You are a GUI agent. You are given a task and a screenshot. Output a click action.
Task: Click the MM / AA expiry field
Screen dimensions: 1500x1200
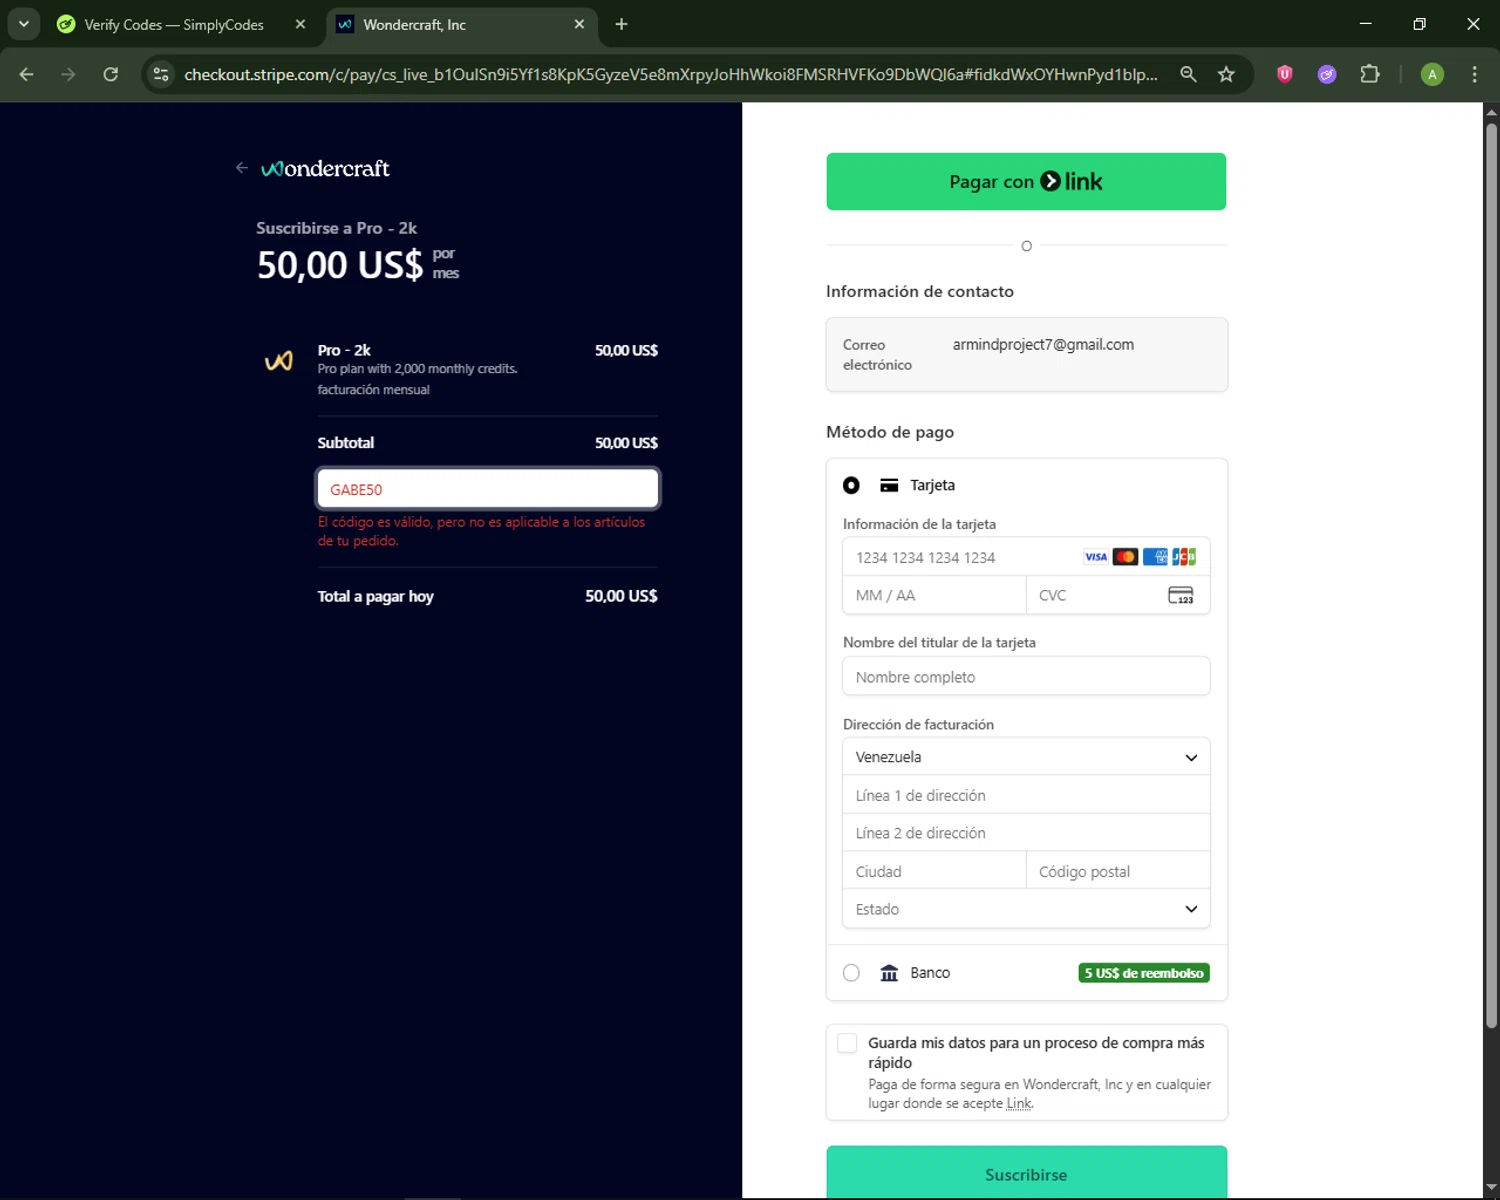[934, 595]
